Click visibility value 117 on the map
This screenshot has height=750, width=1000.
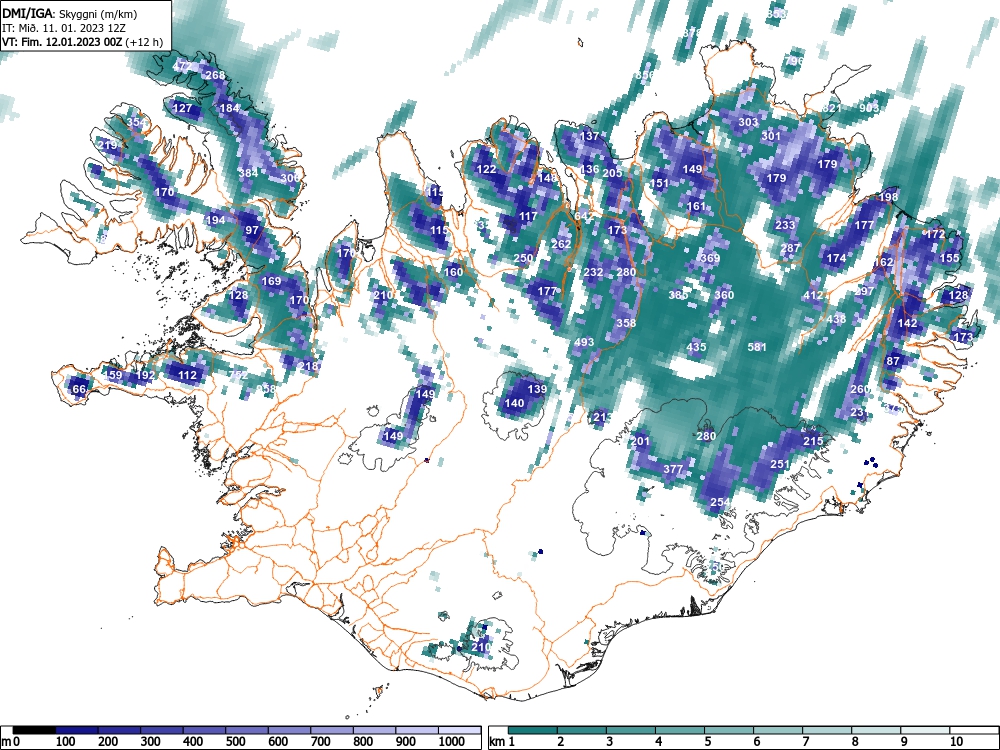pos(528,216)
